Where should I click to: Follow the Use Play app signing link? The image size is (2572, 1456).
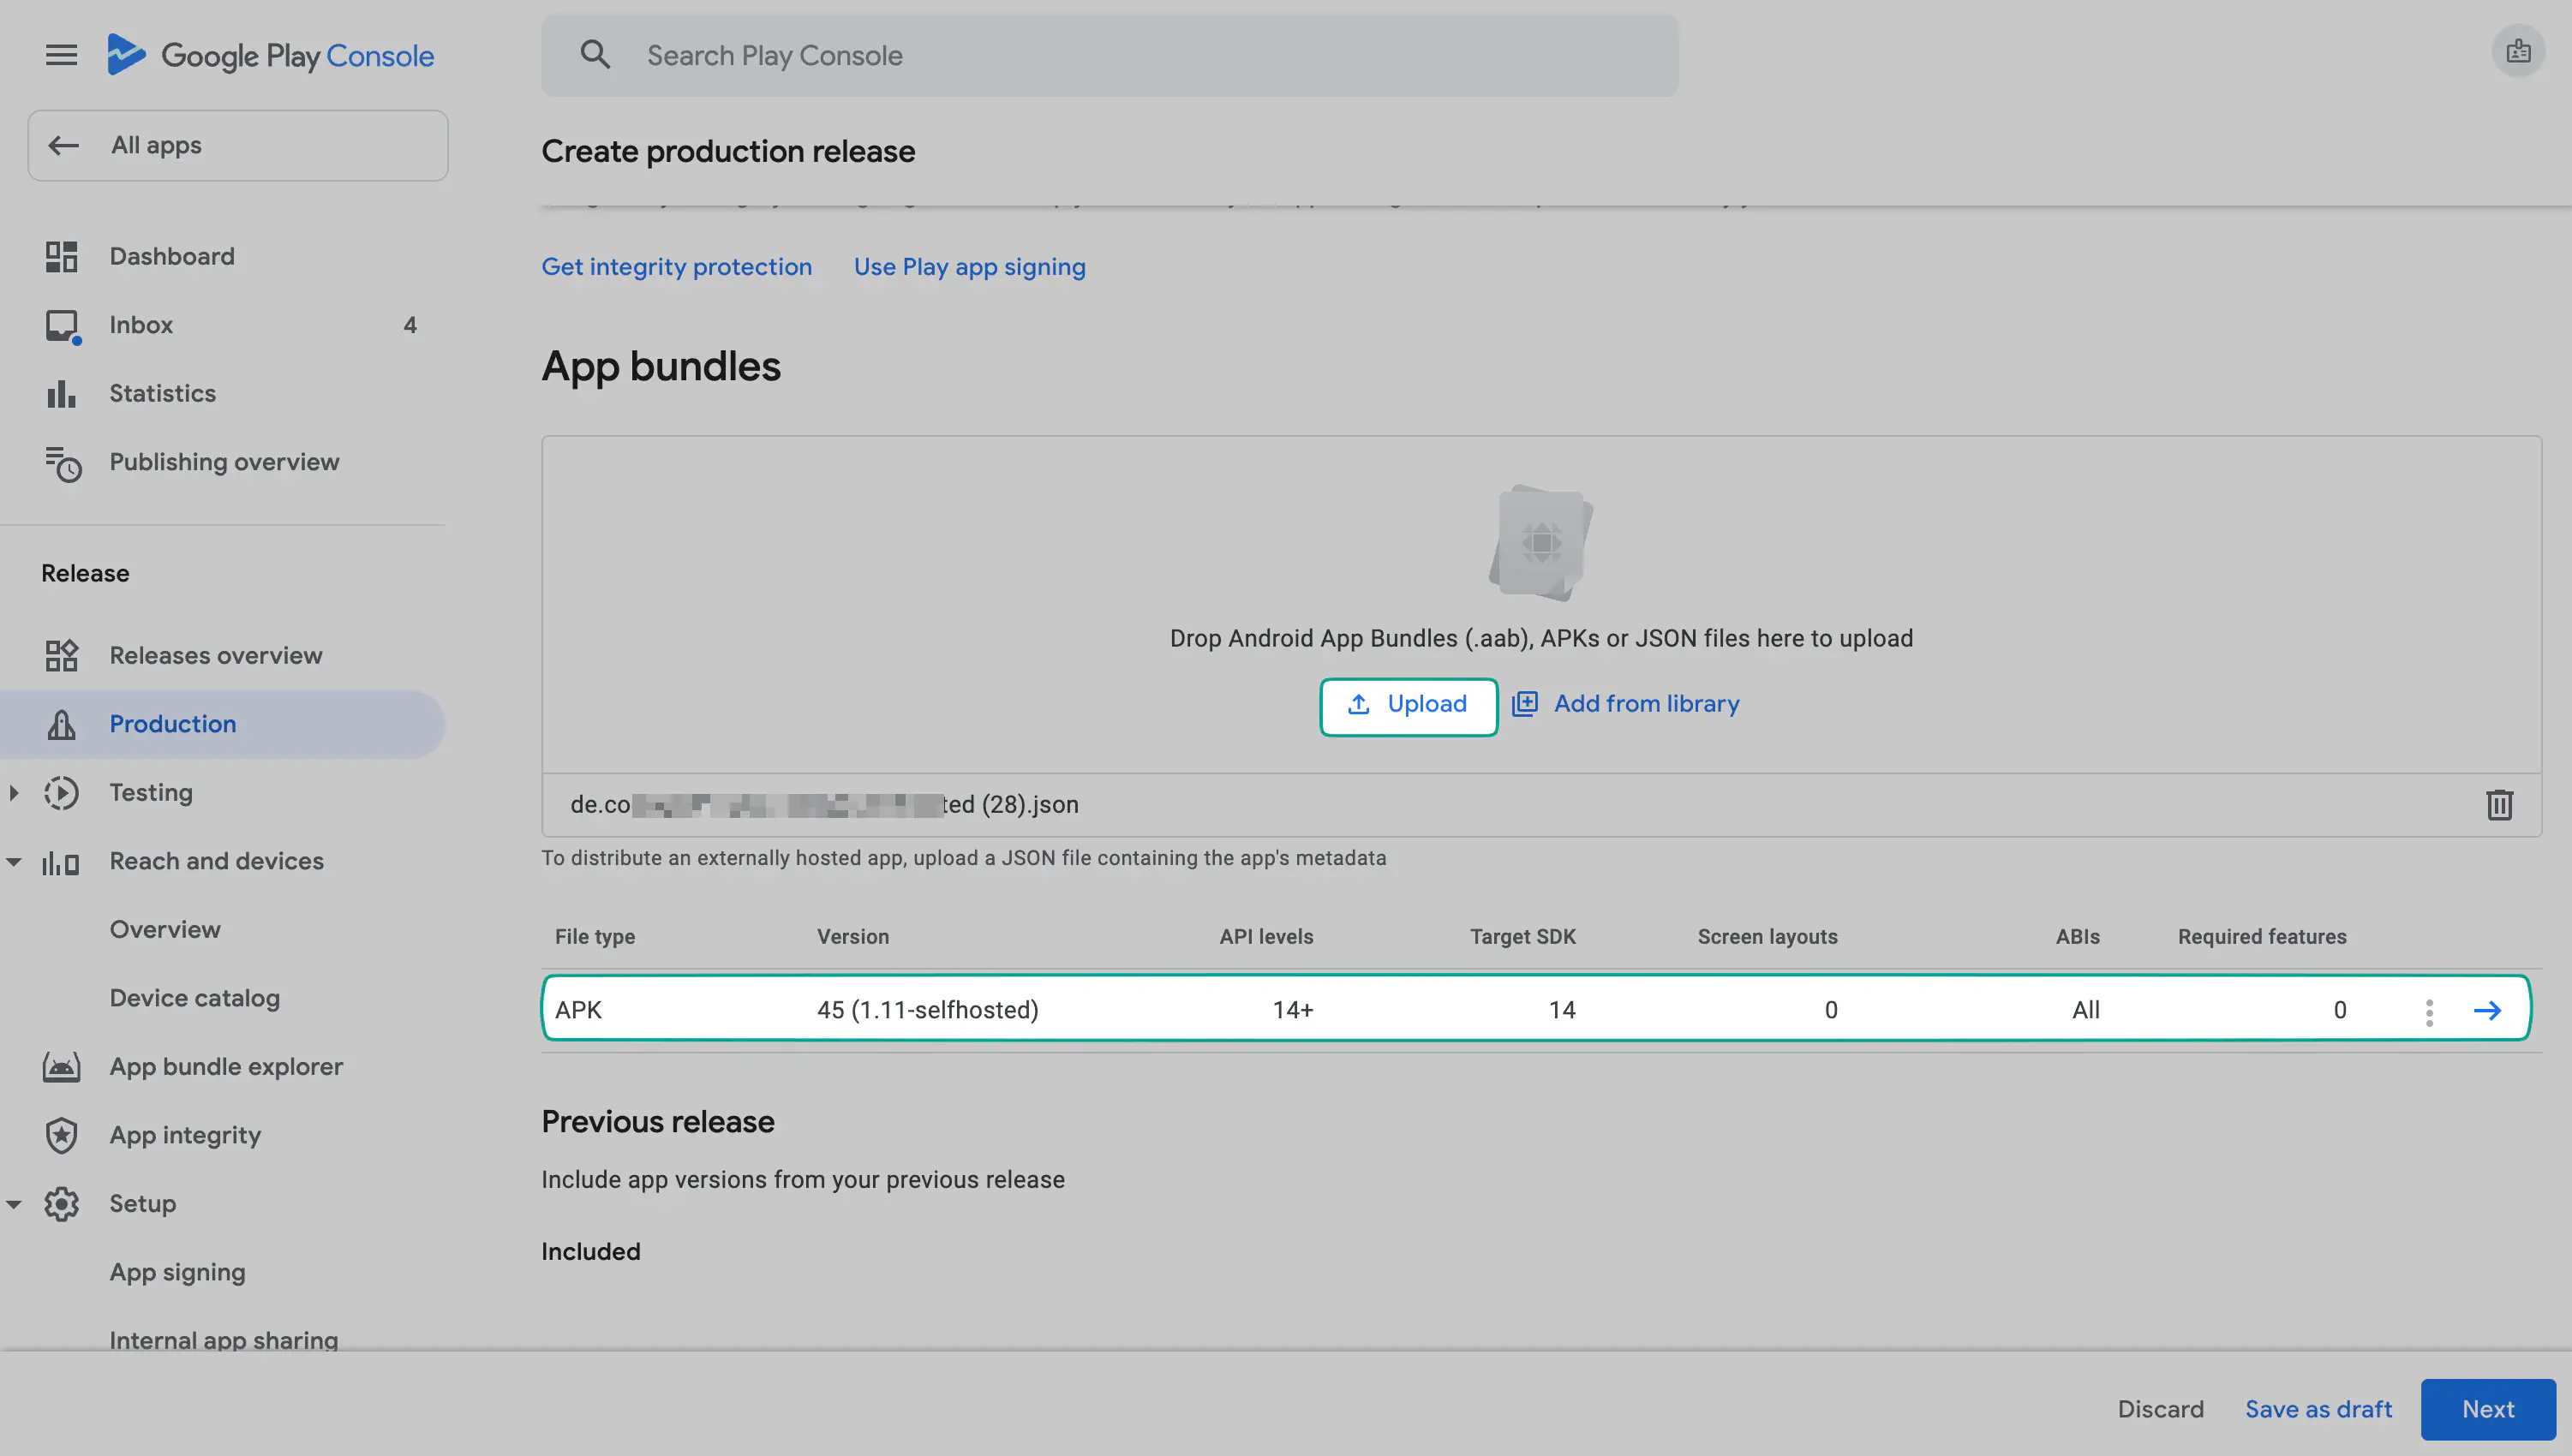(969, 267)
